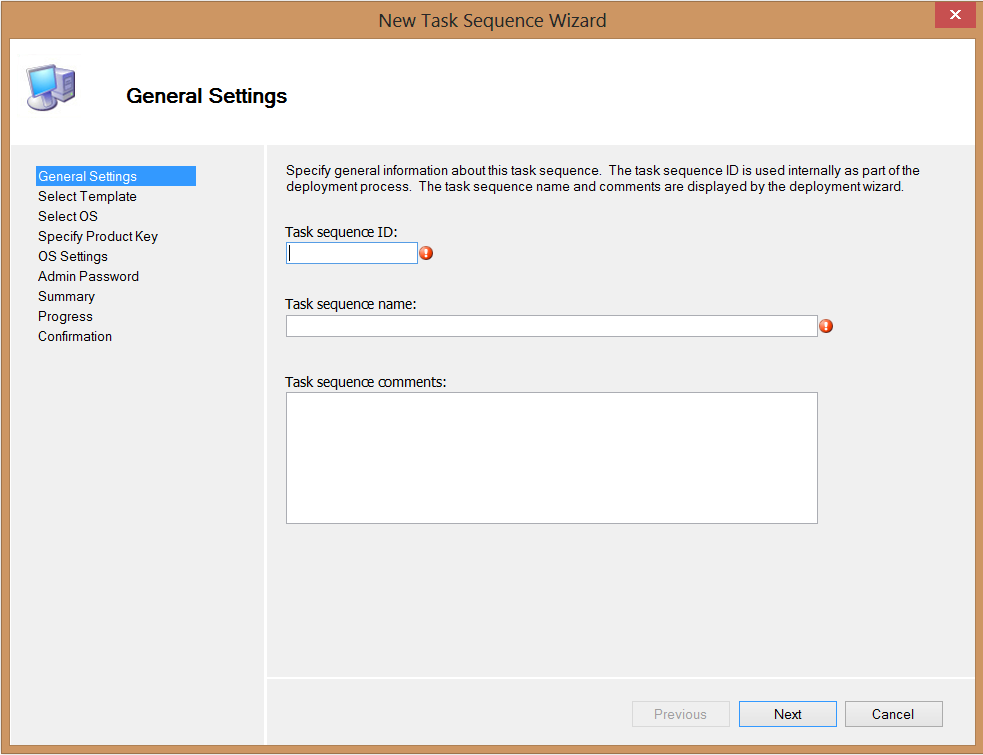Jump to Specify Product Key step
The height and width of the screenshot is (755, 983).
tap(98, 237)
